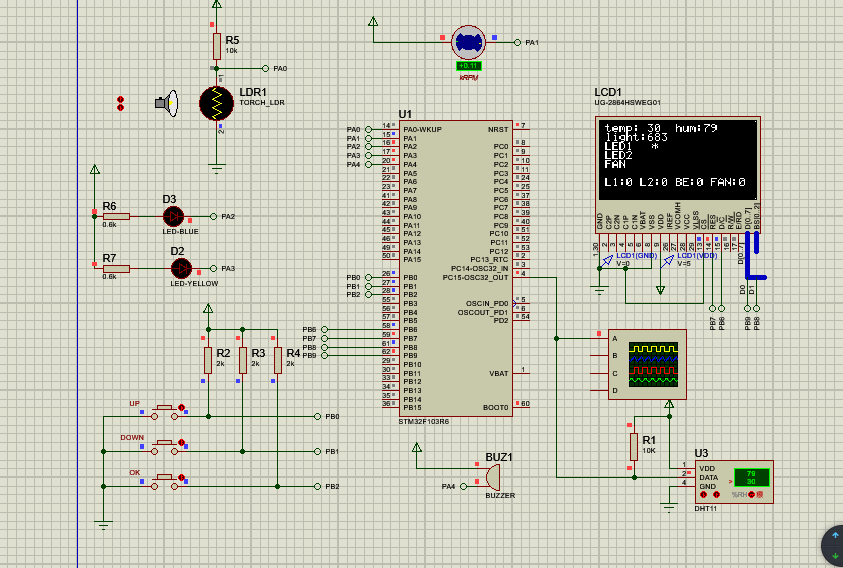Image resolution: width=843 pixels, height=568 pixels.
Task: Click the DHT11 green value display
Action: click(752, 478)
